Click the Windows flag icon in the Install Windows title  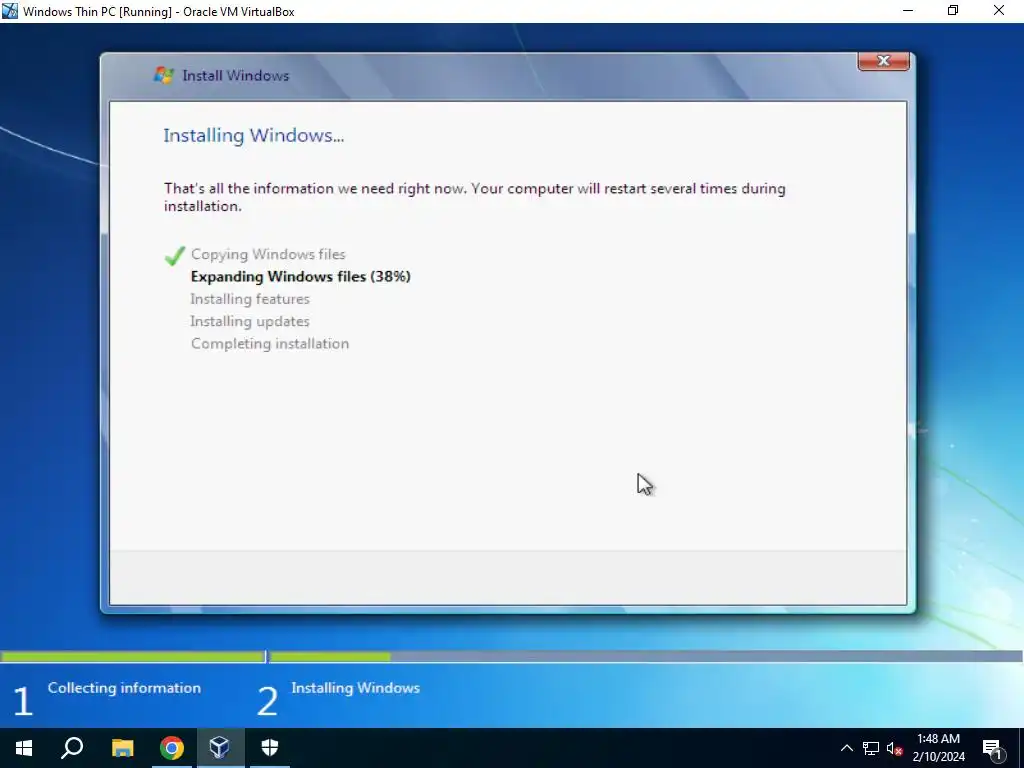click(163, 75)
